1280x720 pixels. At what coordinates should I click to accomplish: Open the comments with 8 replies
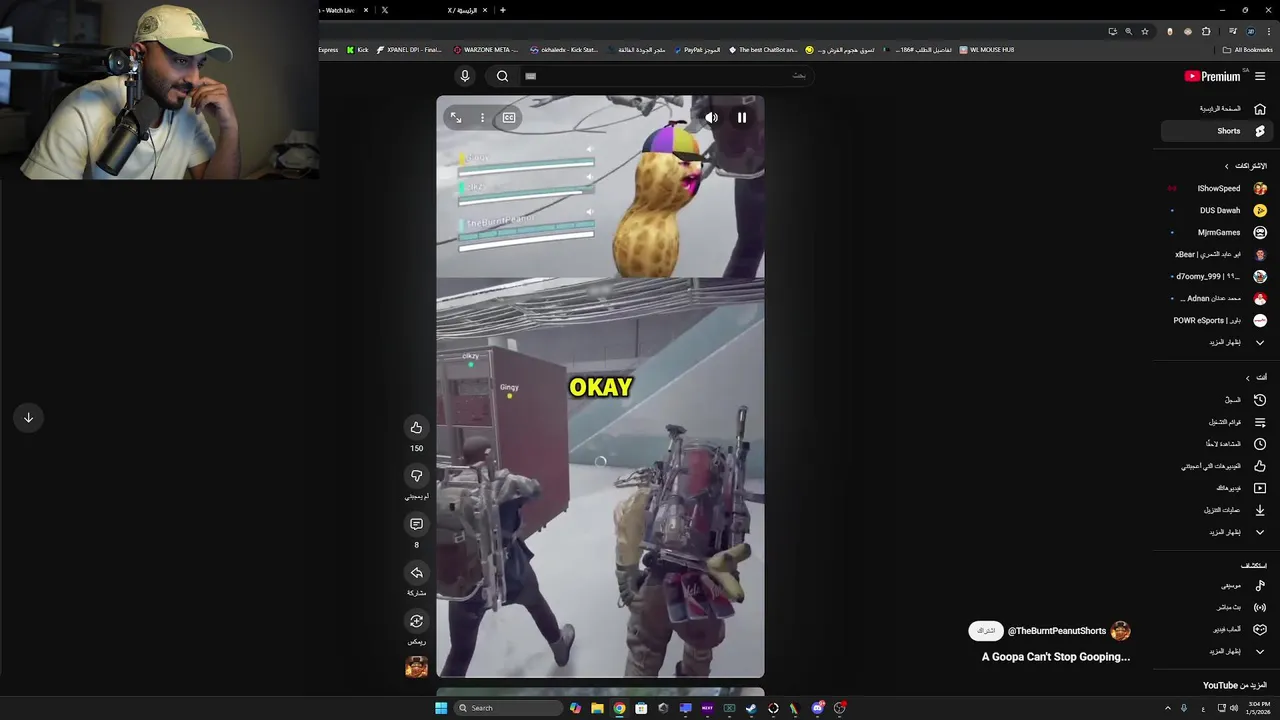416,524
